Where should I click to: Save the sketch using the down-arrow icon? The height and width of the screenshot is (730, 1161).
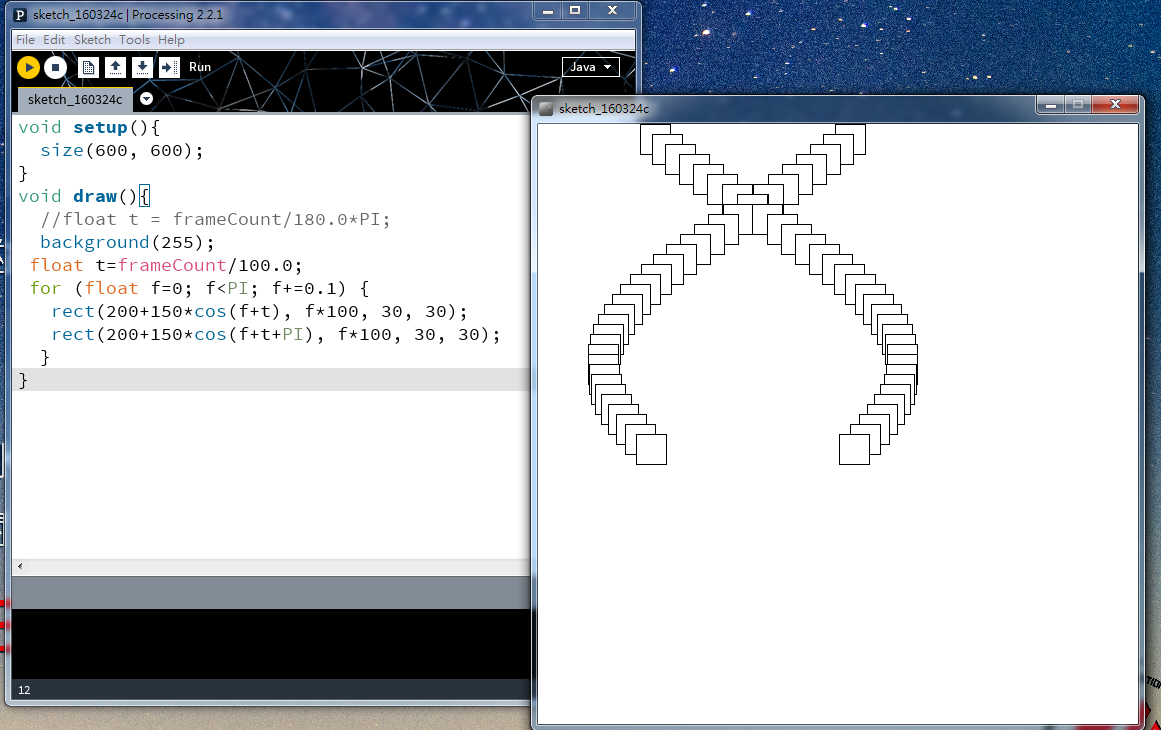[x=142, y=67]
